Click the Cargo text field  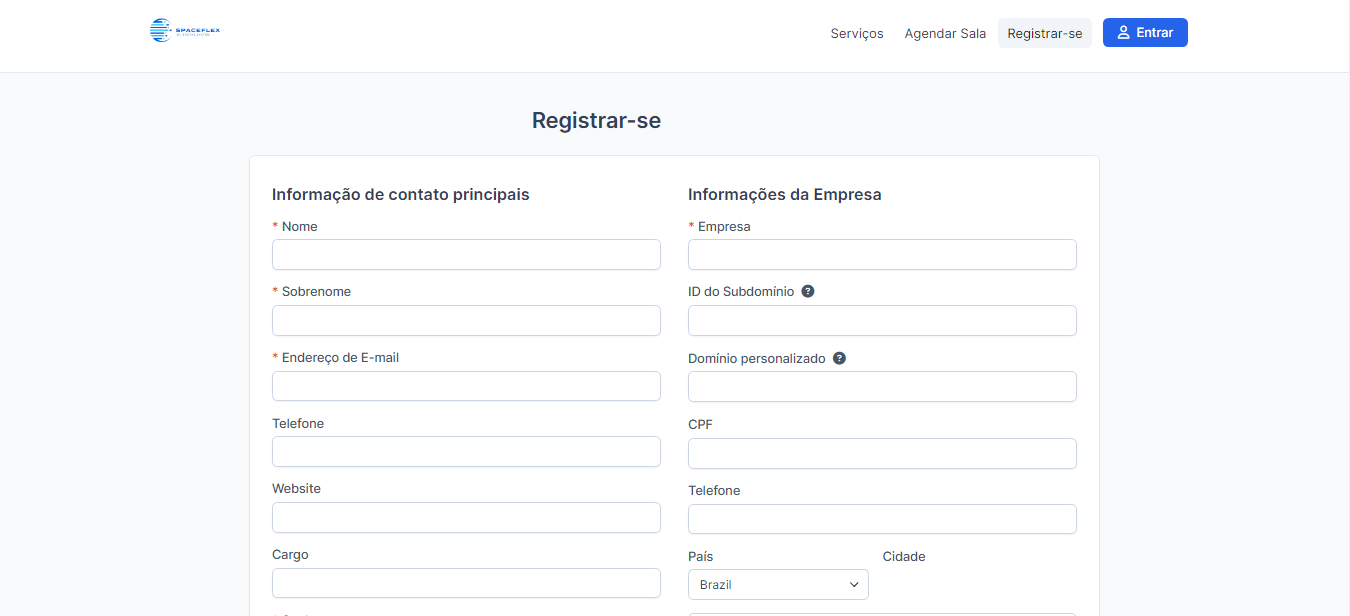pos(466,583)
